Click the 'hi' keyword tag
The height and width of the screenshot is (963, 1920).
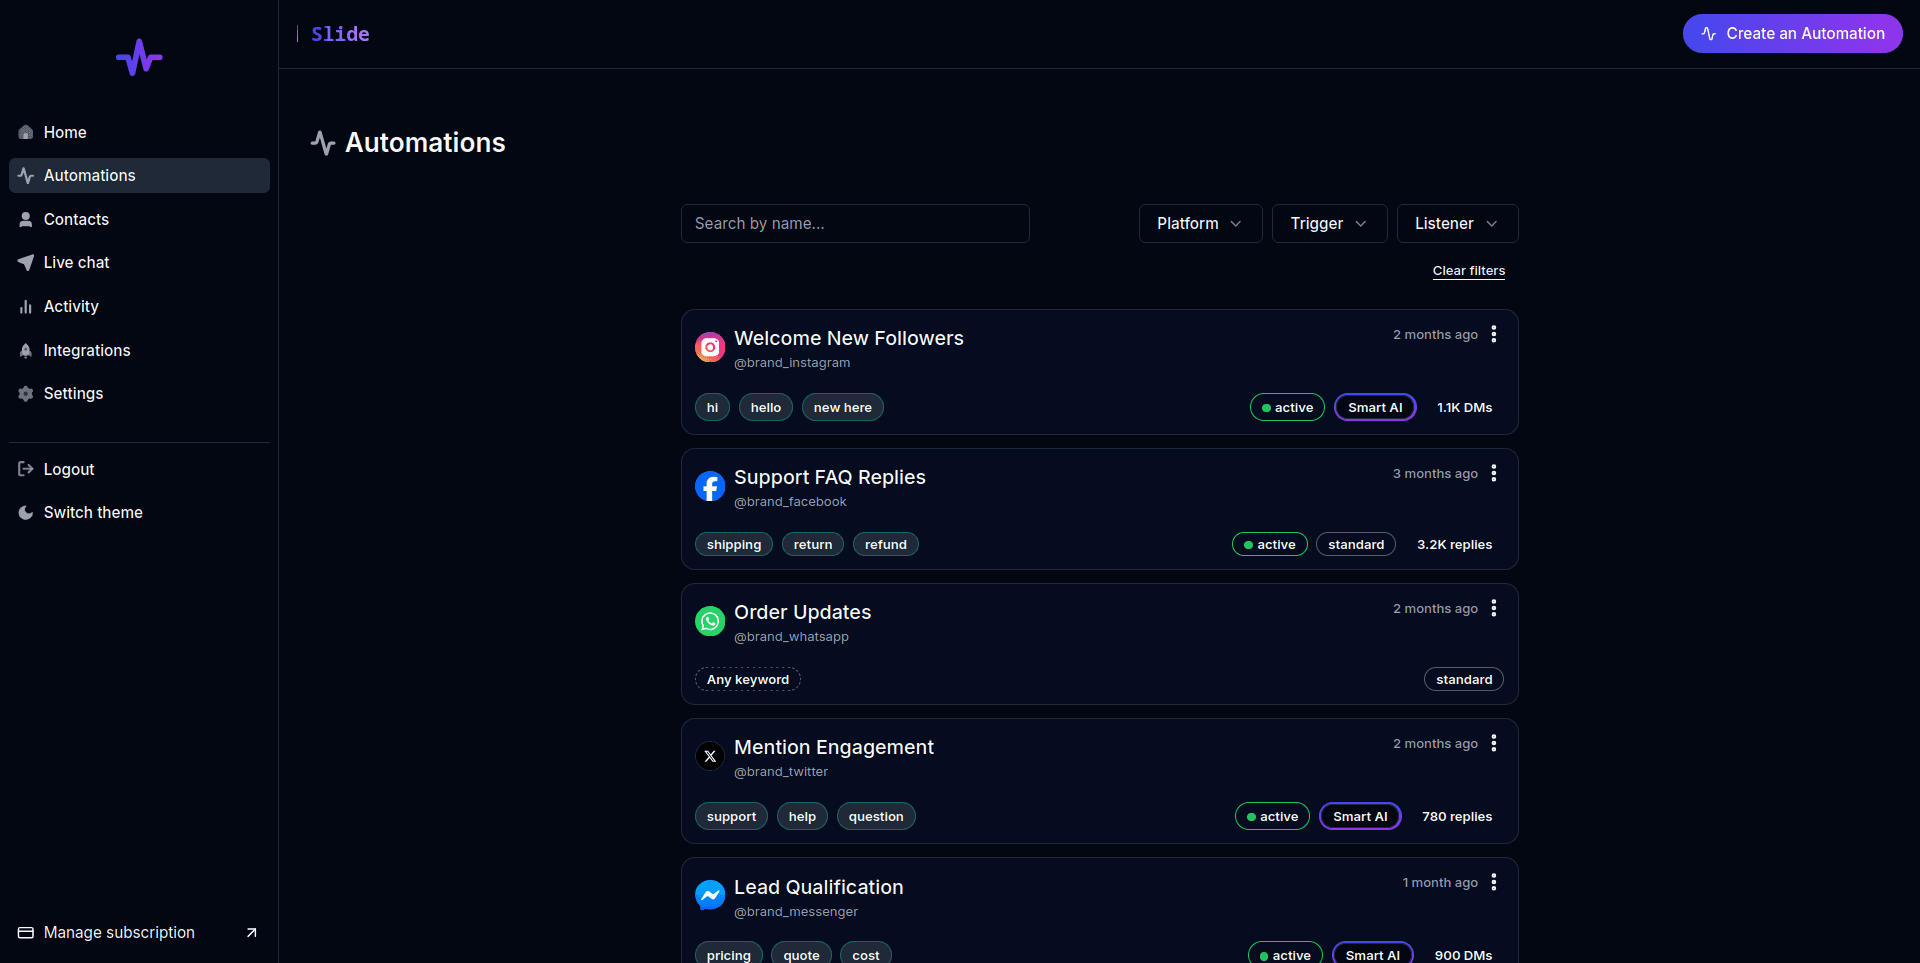point(712,407)
